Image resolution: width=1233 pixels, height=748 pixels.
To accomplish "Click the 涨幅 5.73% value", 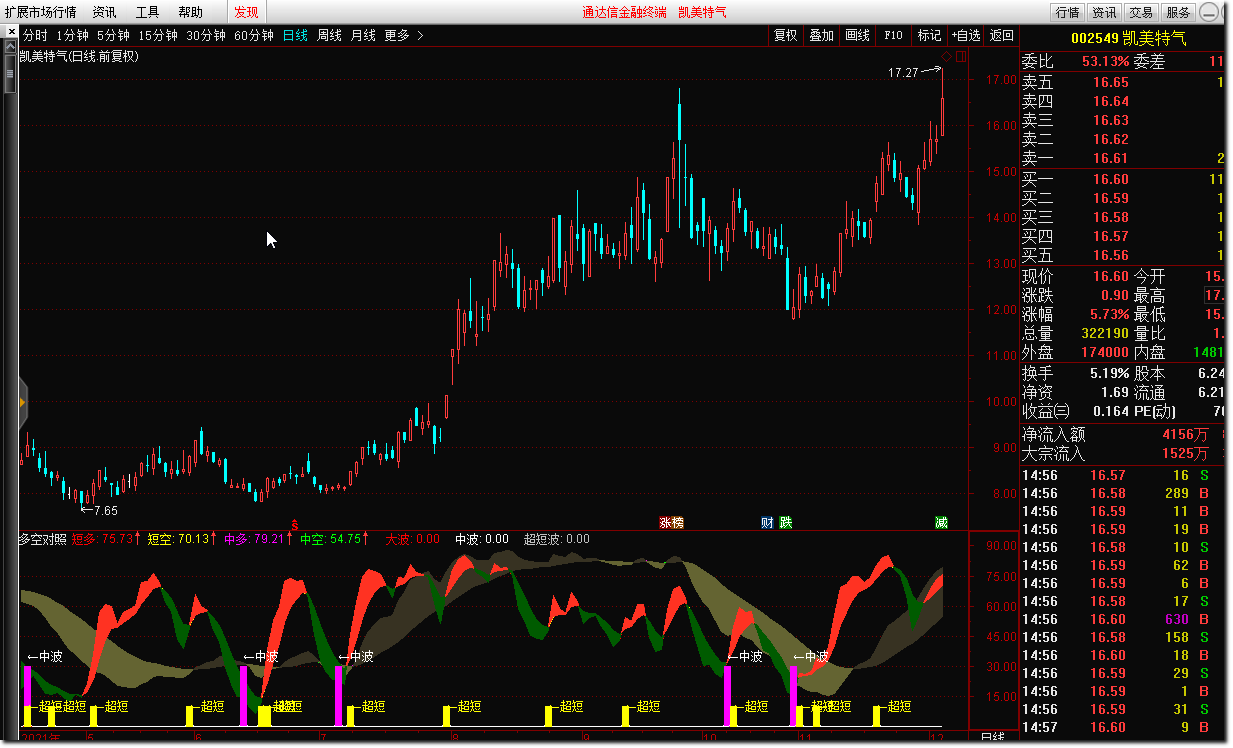I will click(1110, 314).
